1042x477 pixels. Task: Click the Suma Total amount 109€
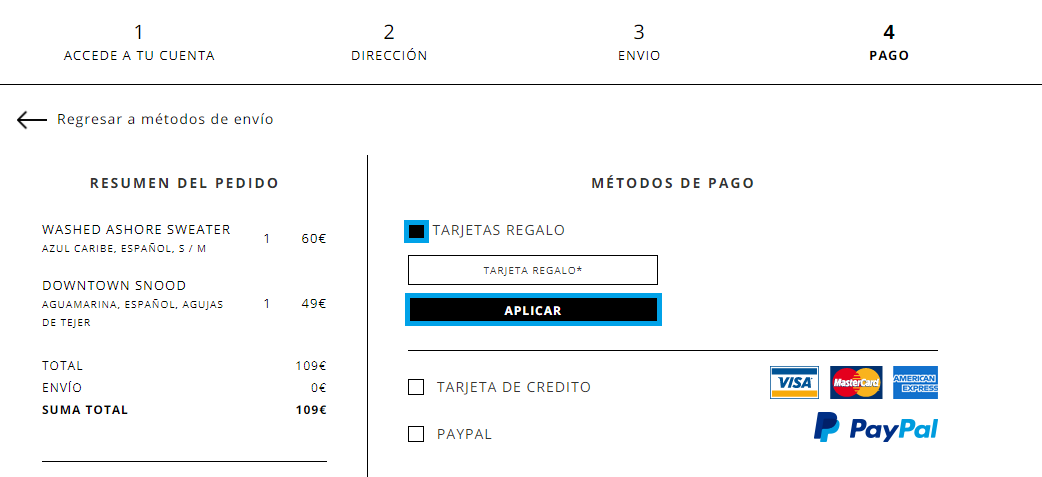311,410
